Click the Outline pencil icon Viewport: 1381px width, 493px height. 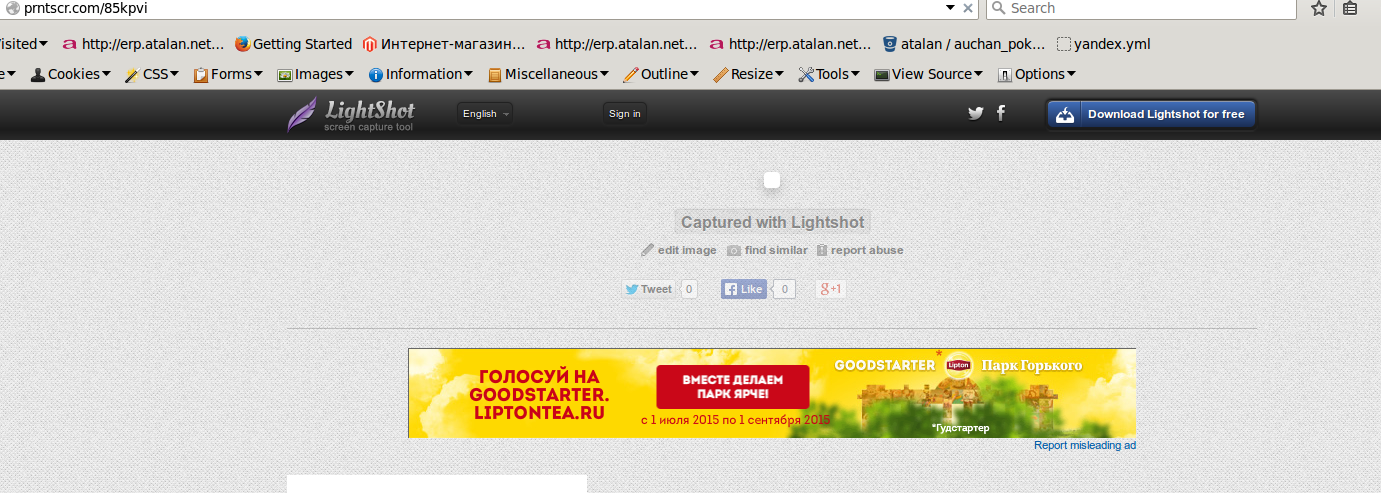point(630,74)
